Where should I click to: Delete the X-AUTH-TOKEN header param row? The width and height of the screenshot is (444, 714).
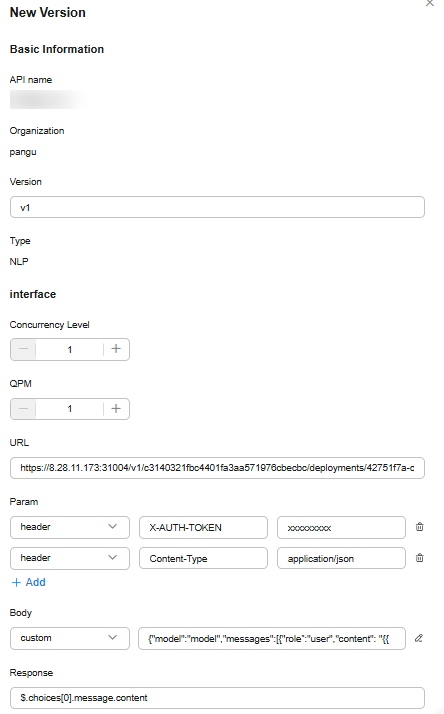tap(419, 527)
